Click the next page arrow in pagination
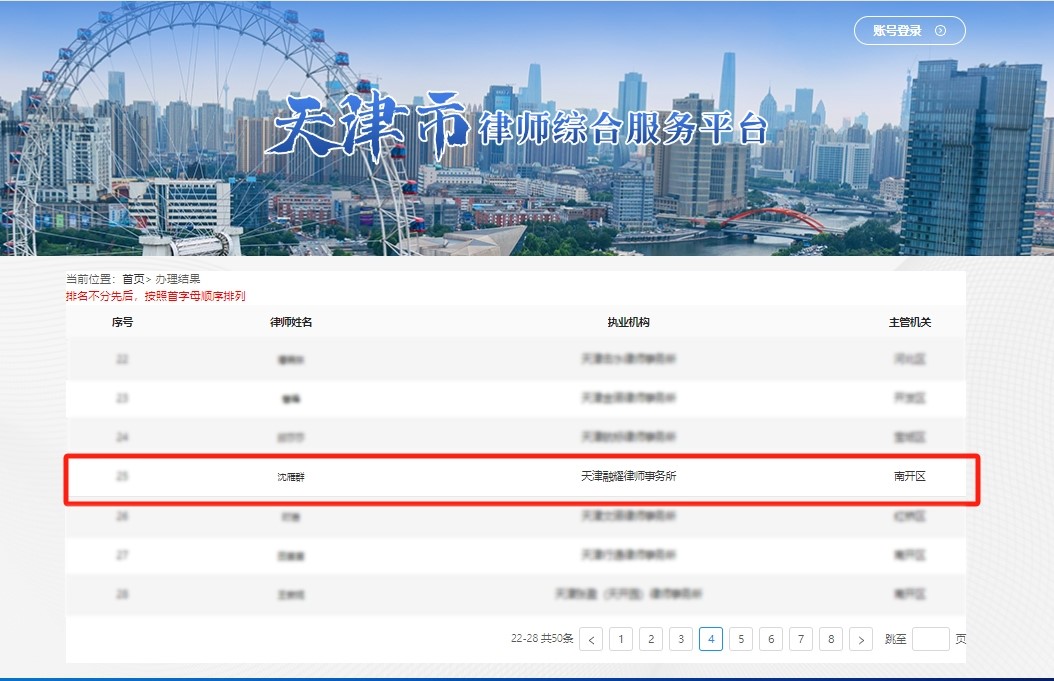Image resolution: width=1054 pixels, height=681 pixels. coord(861,638)
